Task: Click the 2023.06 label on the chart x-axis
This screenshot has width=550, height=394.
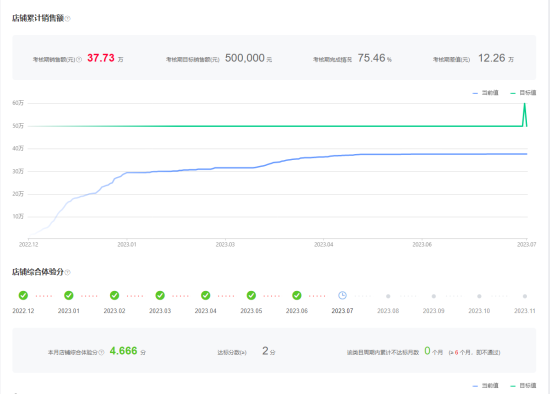Action: 422,245
